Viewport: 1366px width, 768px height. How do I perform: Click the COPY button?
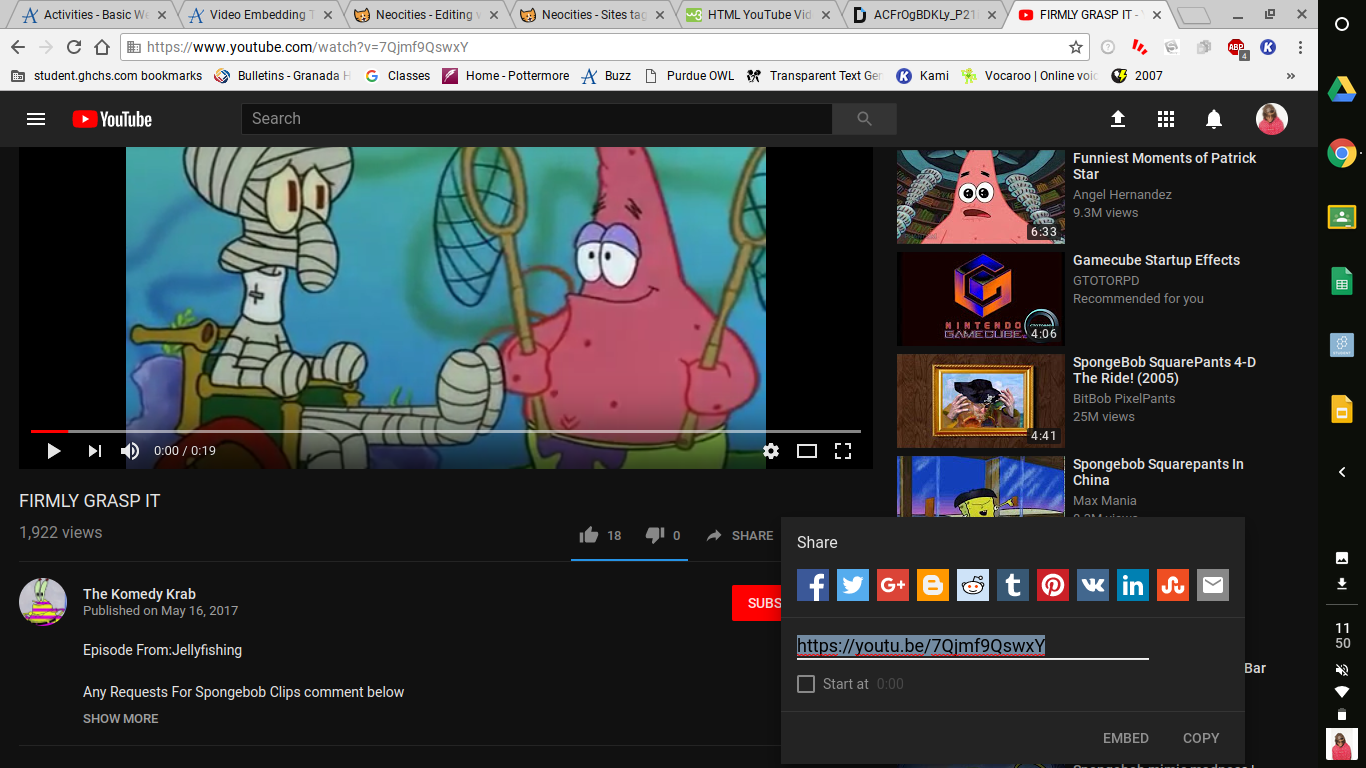pos(1201,738)
